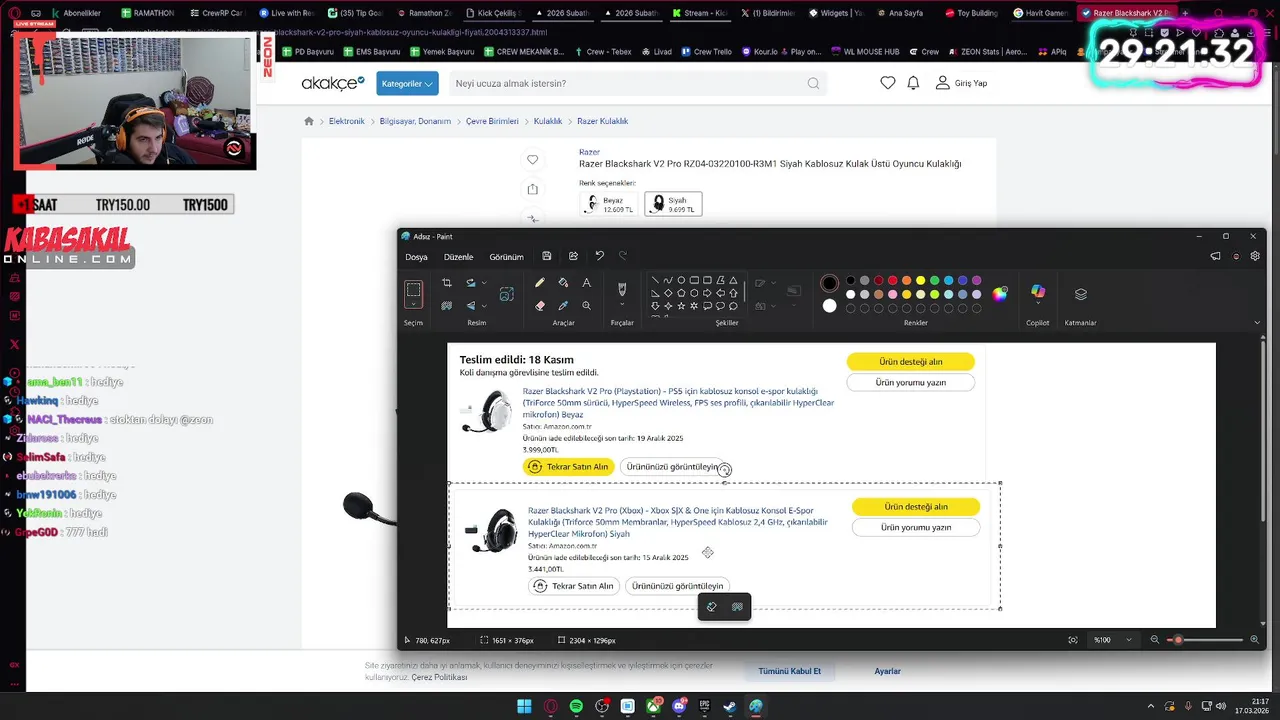
Task: Switch to the RAMATHON browser tab
Action: [x=146, y=13]
